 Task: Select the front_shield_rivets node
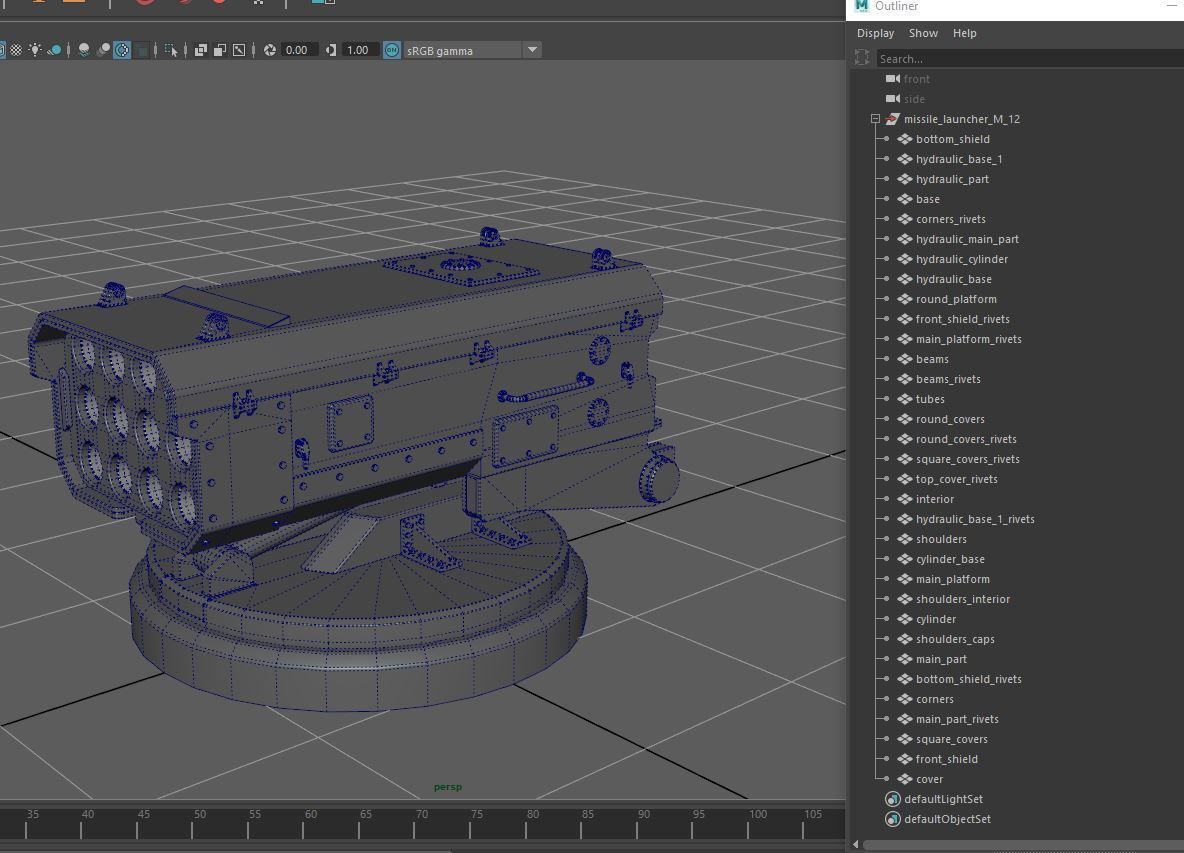[x=963, y=319]
